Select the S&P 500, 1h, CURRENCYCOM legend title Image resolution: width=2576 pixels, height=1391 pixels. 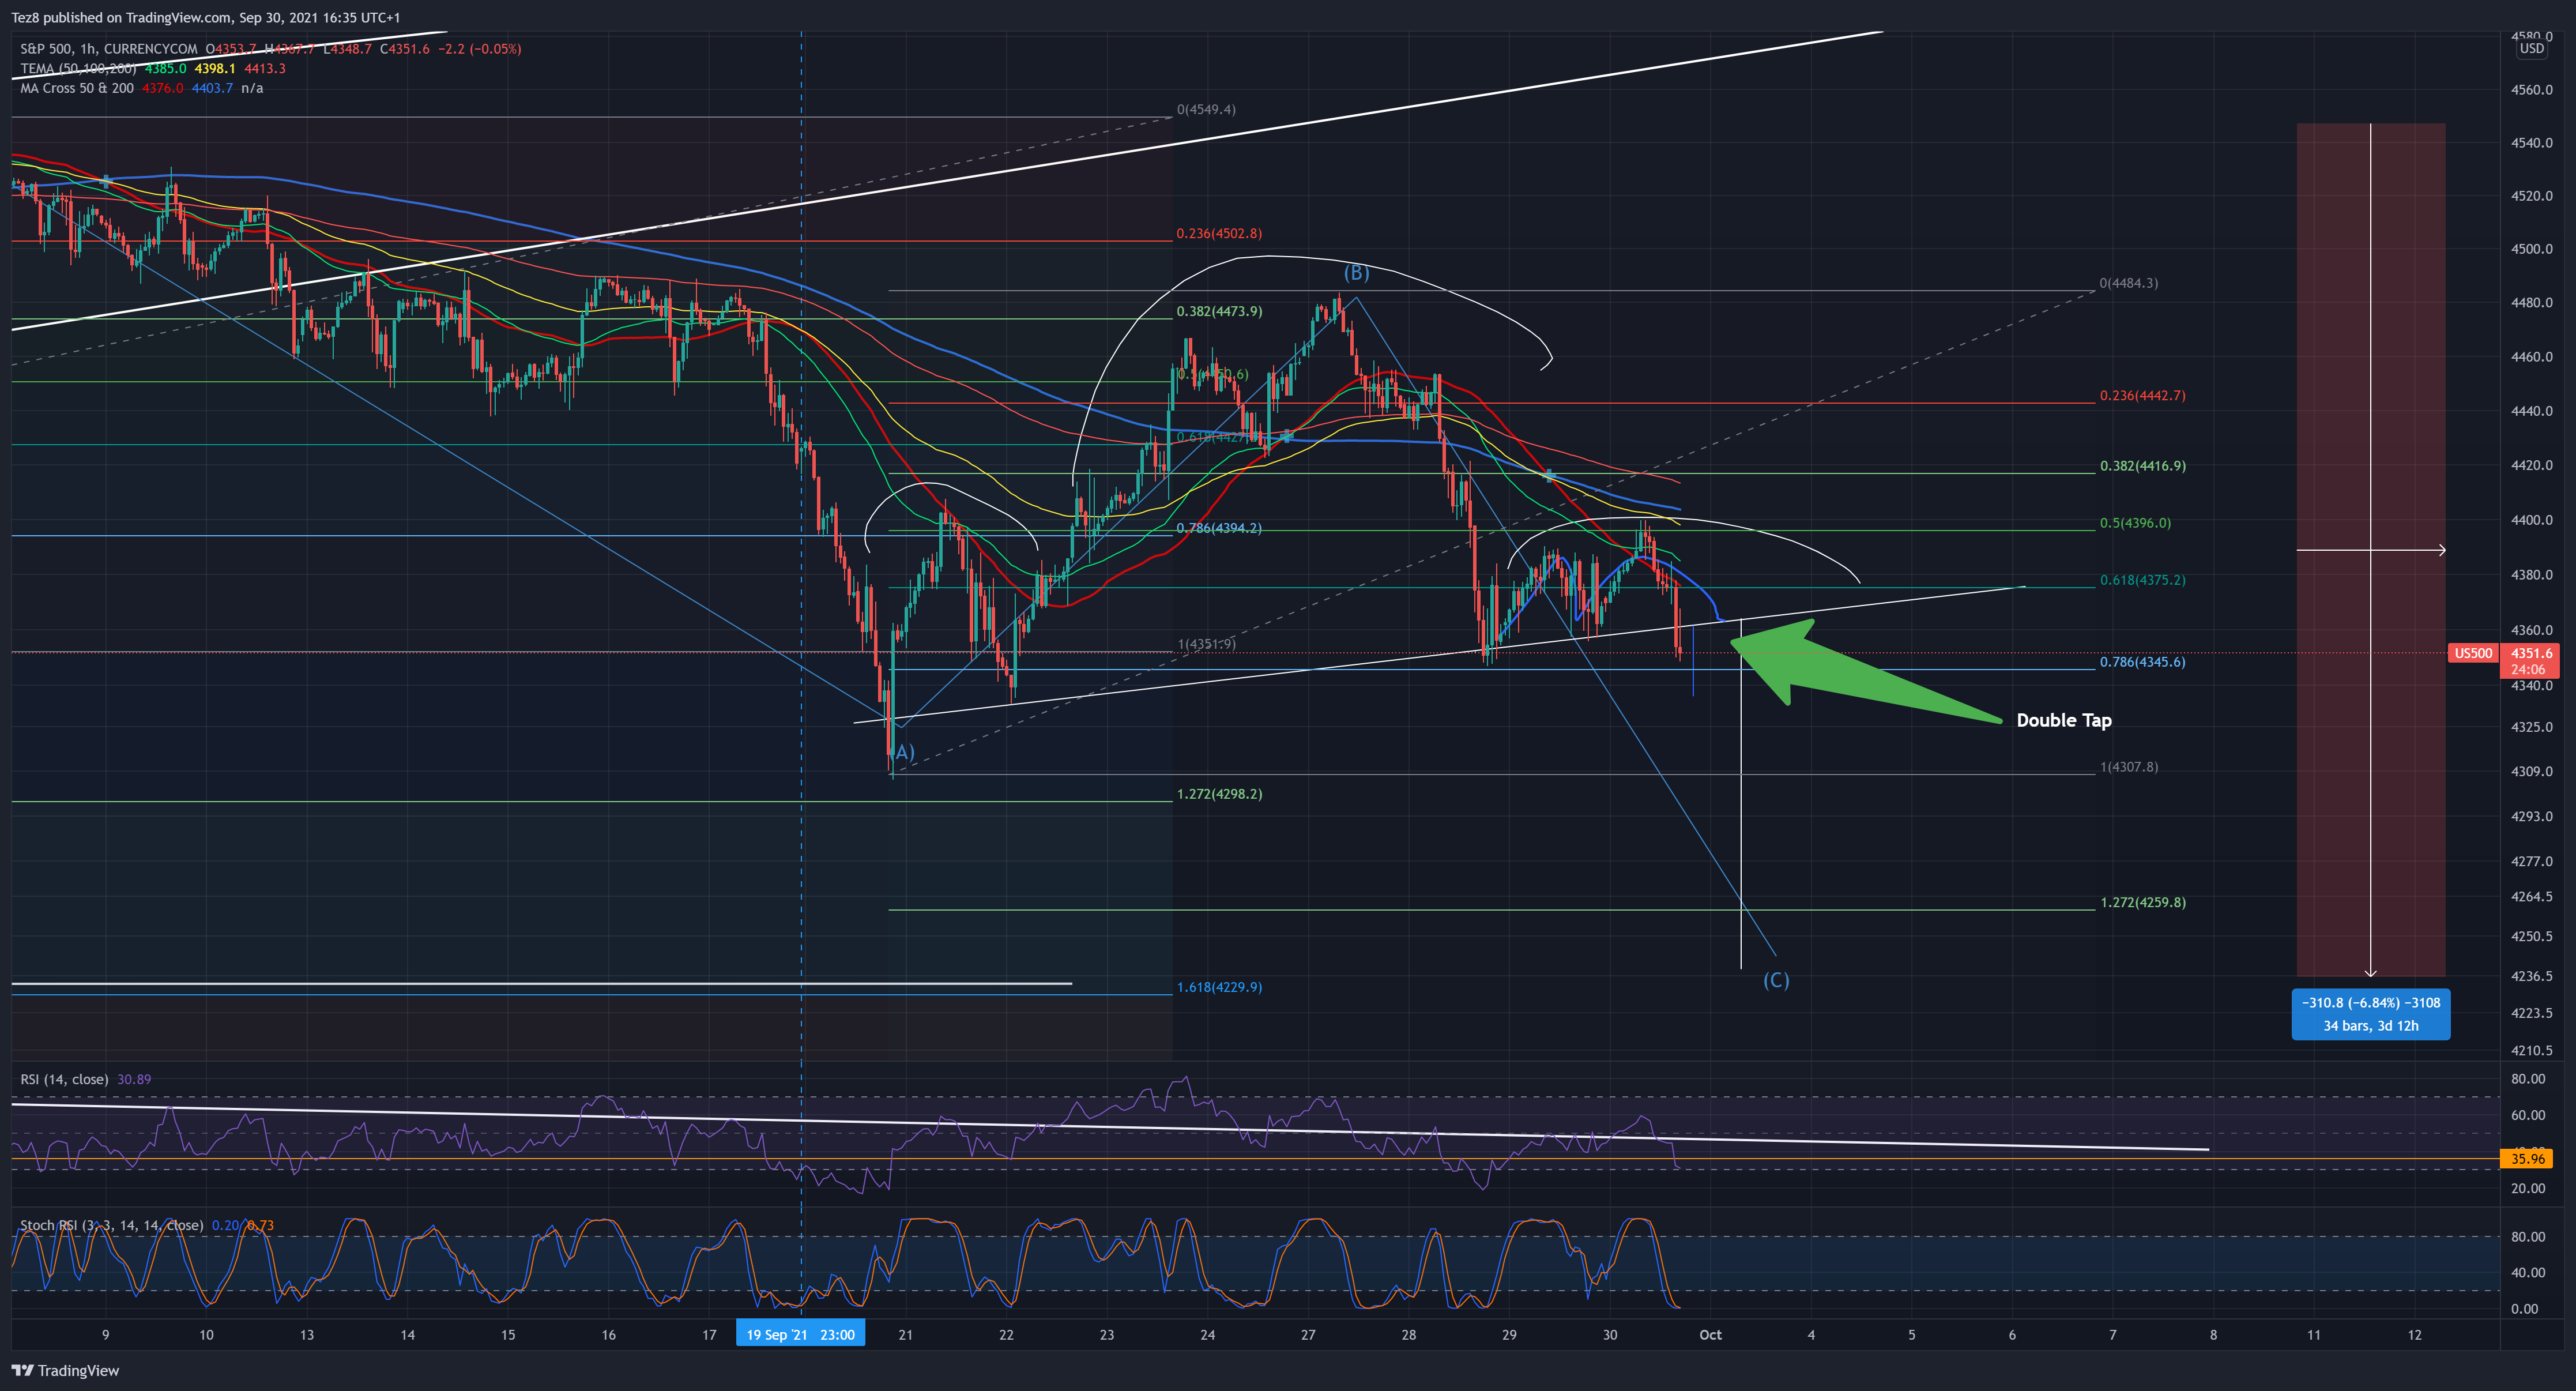tap(109, 48)
